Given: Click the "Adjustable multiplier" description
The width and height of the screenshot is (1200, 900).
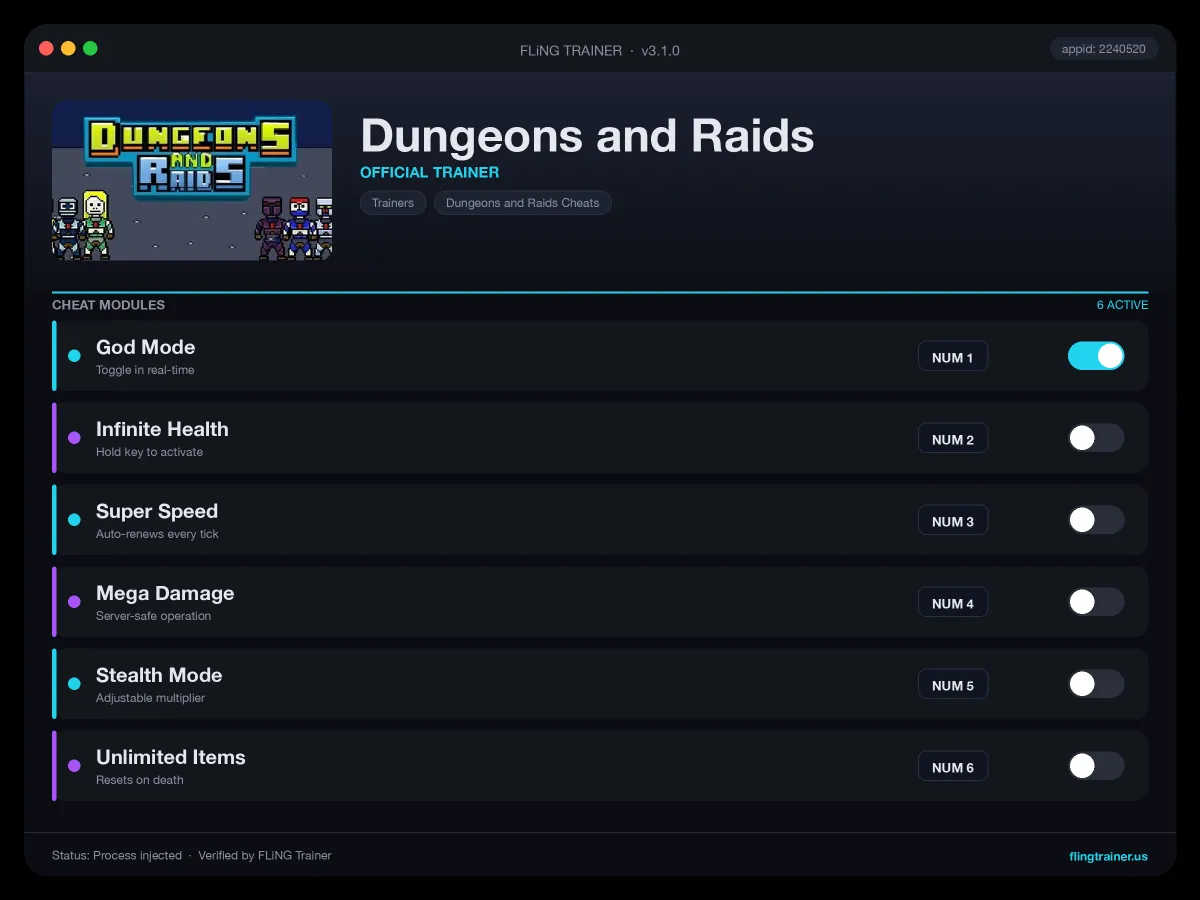Looking at the screenshot, I should 150,698.
